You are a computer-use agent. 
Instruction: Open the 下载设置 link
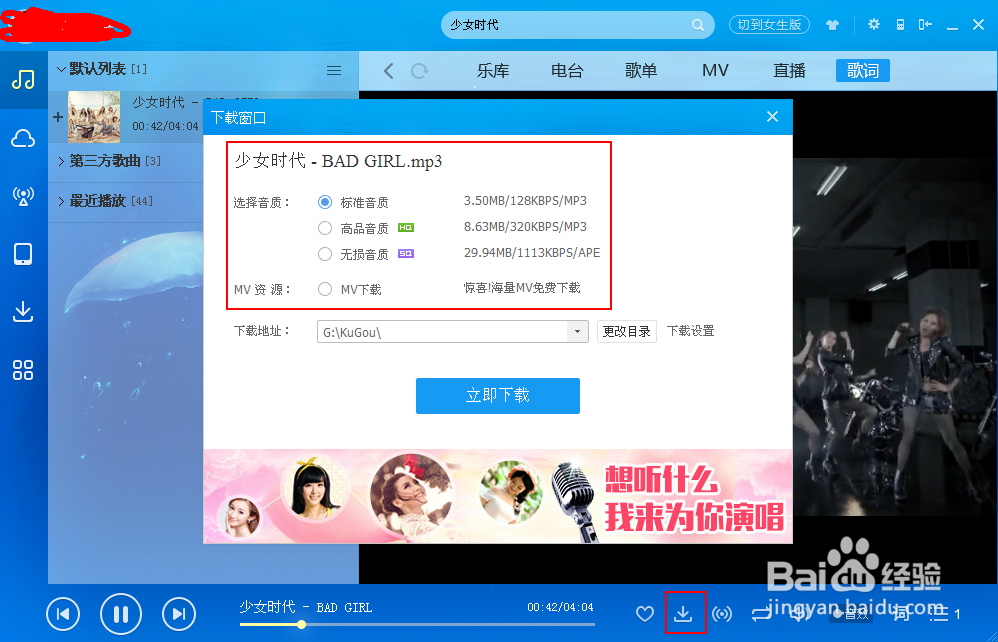tap(691, 331)
